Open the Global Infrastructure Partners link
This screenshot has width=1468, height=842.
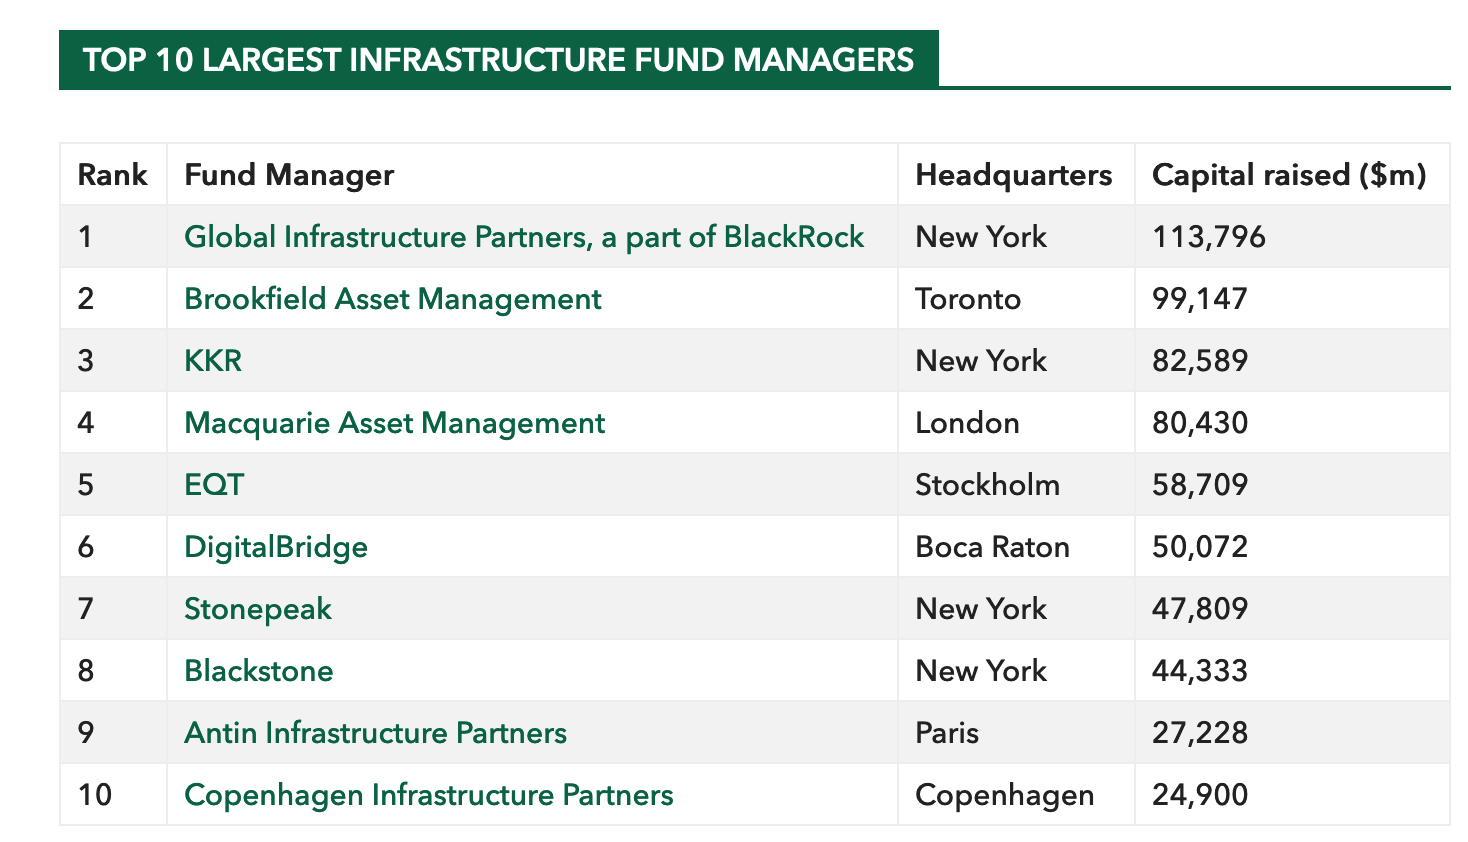[524, 237]
